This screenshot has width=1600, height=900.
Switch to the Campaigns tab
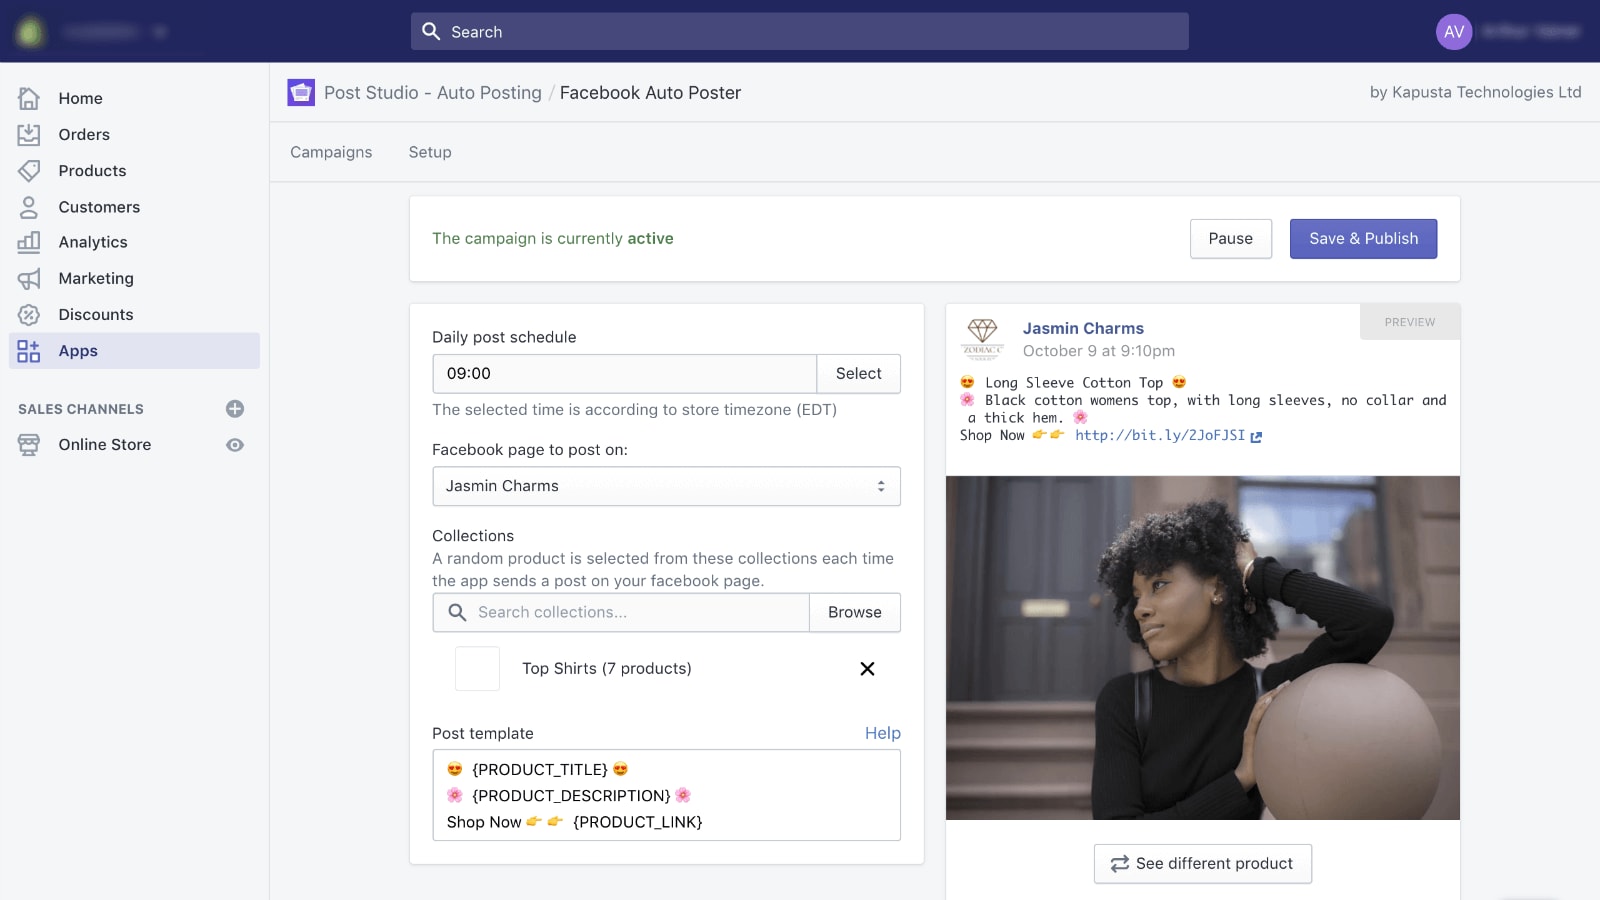click(331, 152)
